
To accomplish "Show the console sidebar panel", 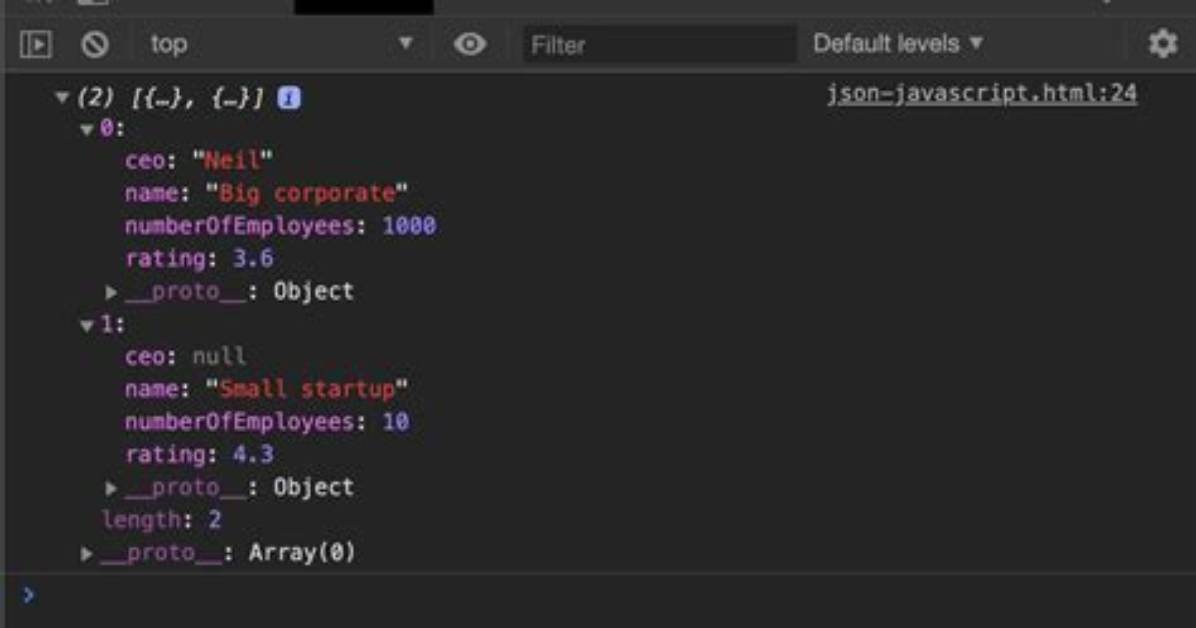I will [36, 44].
